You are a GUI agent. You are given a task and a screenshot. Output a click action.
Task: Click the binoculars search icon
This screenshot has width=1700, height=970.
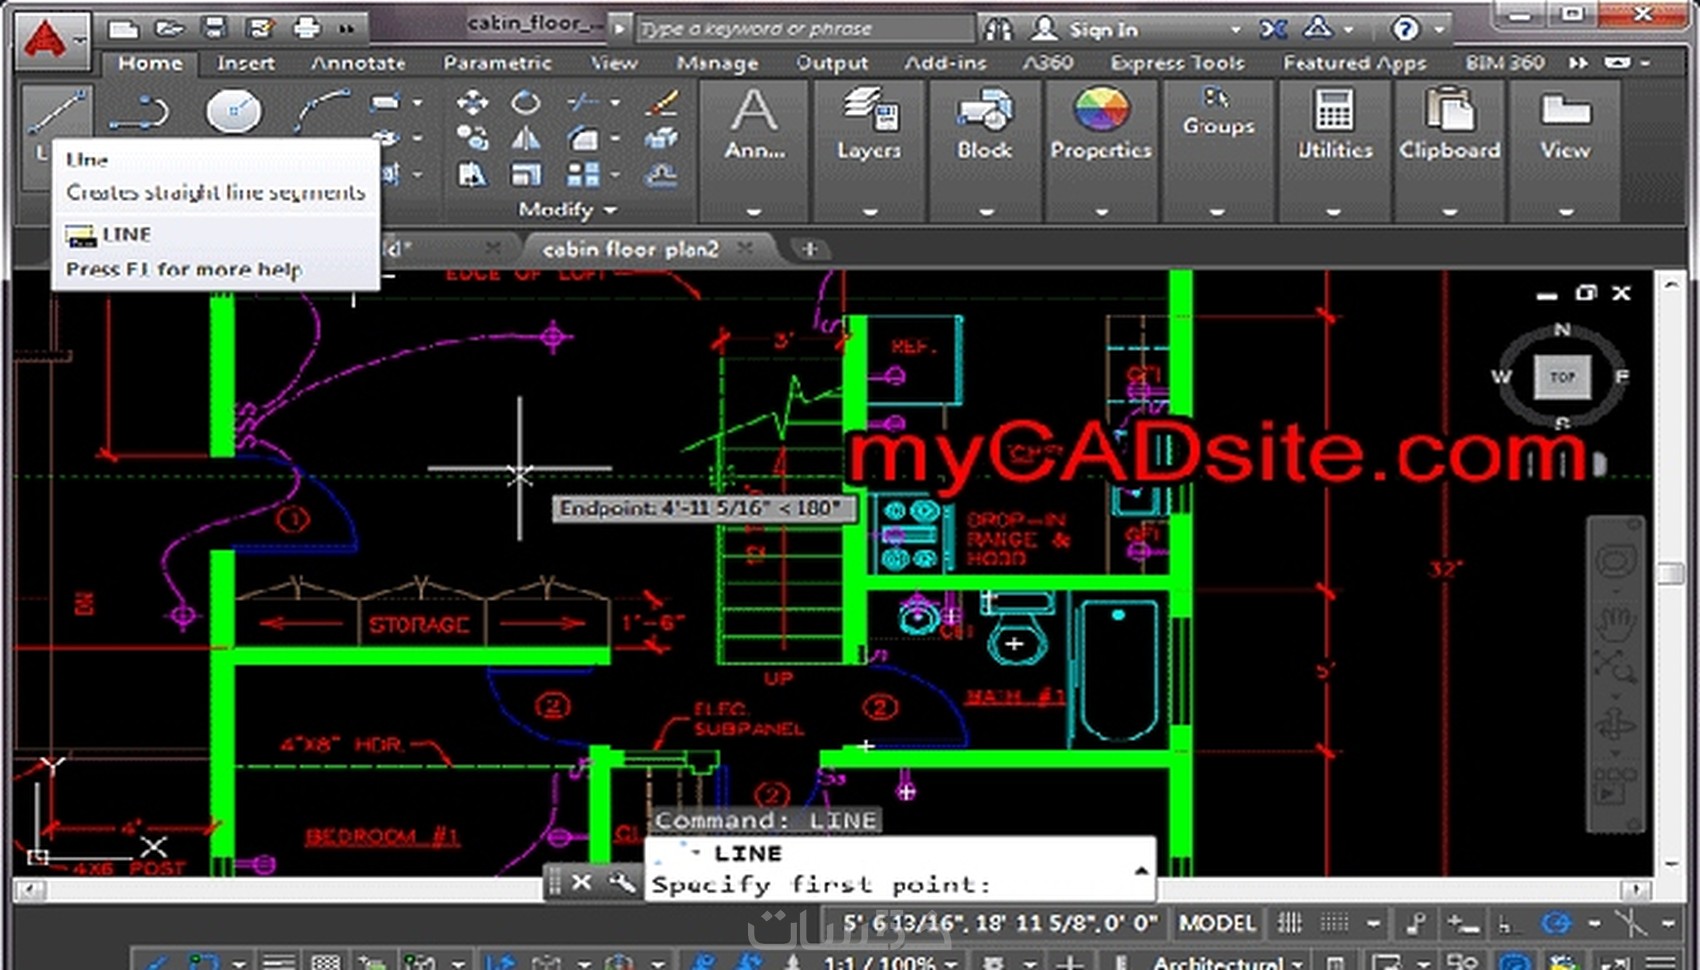(997, 29)
